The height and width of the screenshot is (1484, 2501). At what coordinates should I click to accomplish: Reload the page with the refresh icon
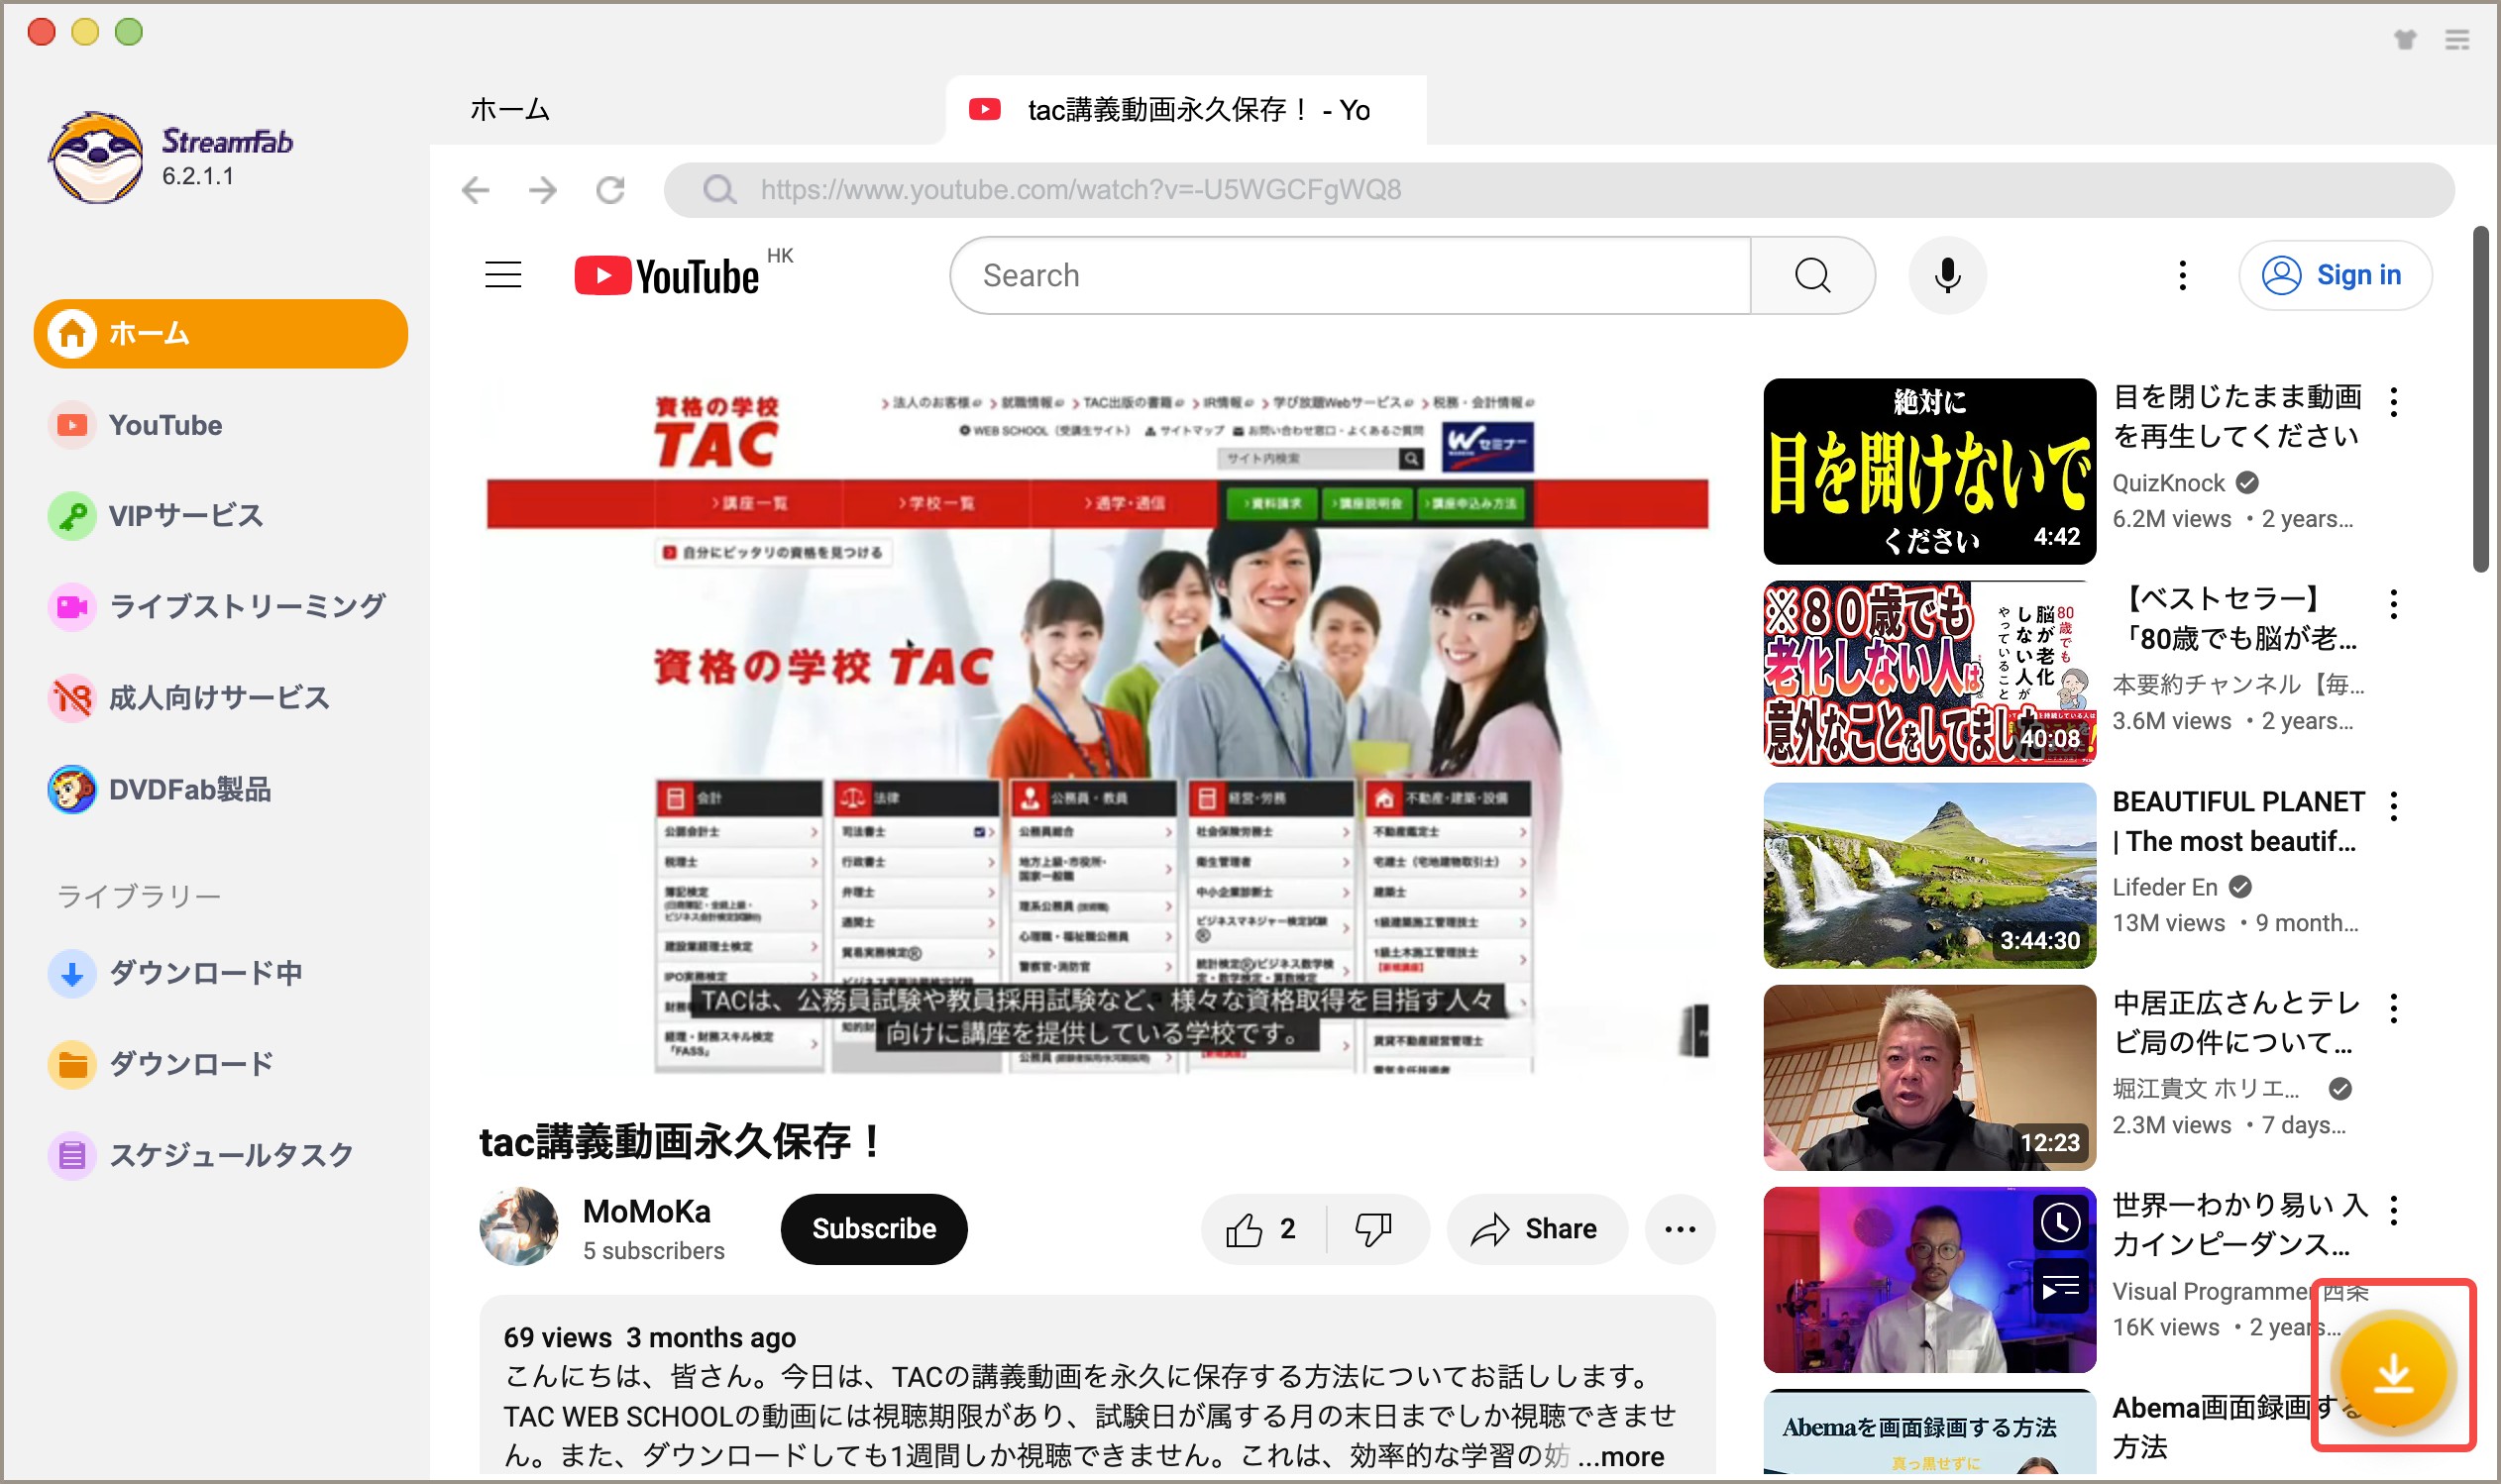click(x=610, y=190)
